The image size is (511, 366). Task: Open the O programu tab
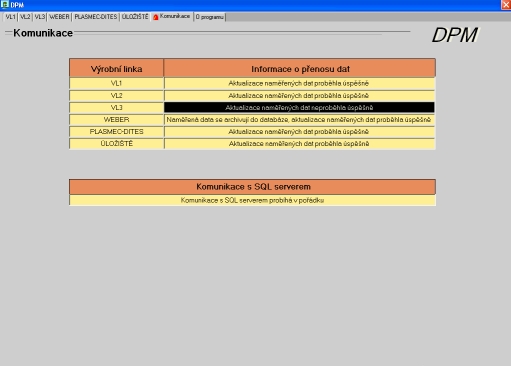(209, 17)
